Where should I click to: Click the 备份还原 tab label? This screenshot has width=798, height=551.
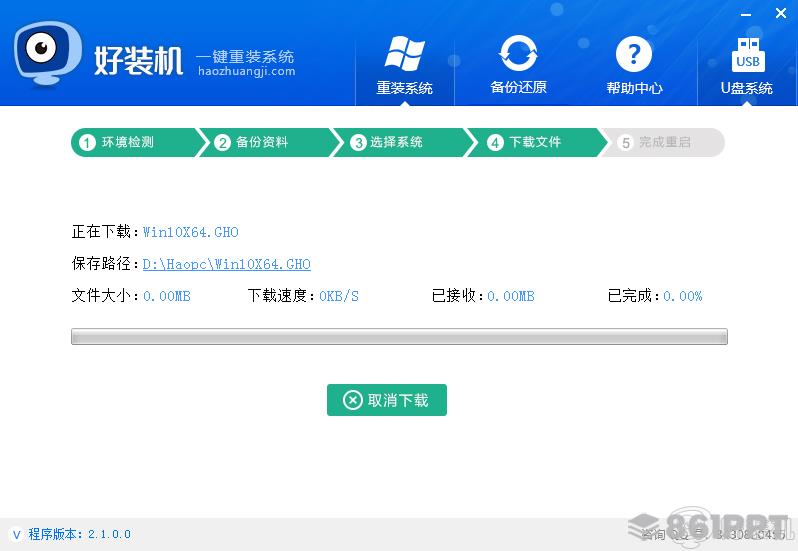518,88
